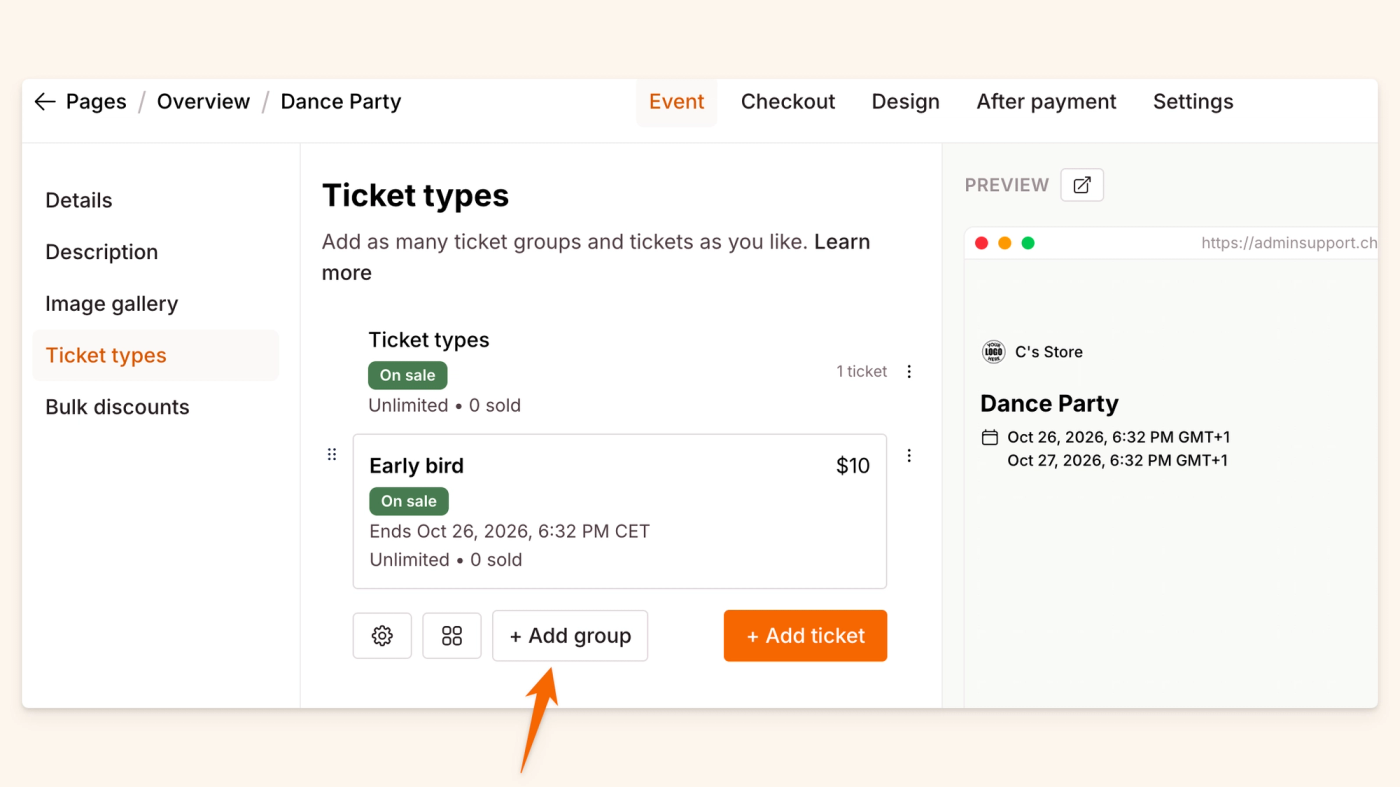This screenshot has width=1400, height=787.
Task: Click the grid layout icon button
Action: point(452,636)
